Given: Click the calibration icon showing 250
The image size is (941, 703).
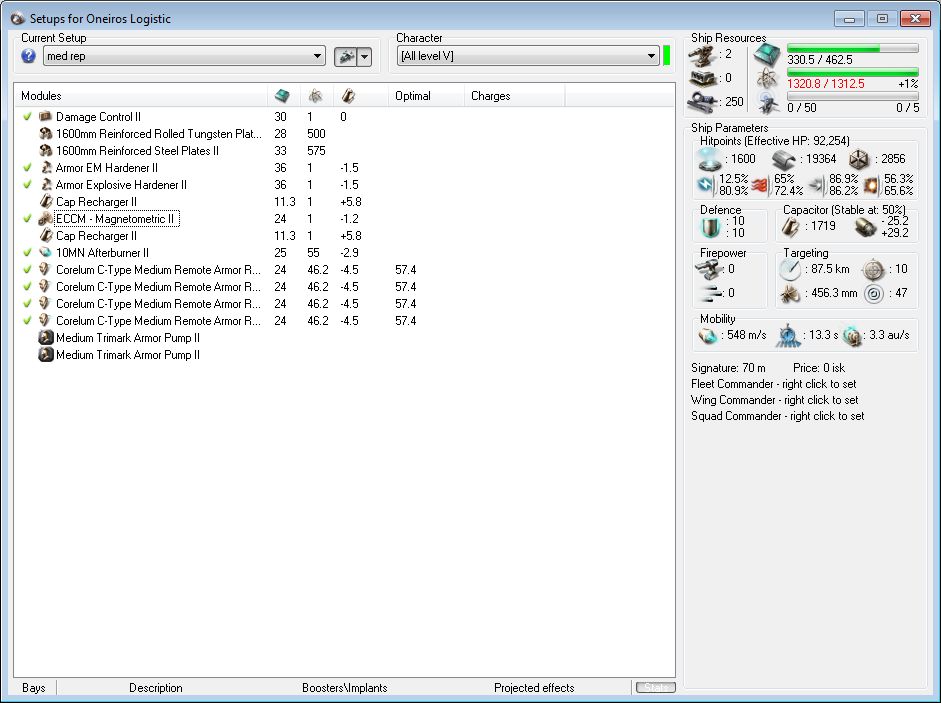Looking at the screenshot, I should [x=702, y=103].
